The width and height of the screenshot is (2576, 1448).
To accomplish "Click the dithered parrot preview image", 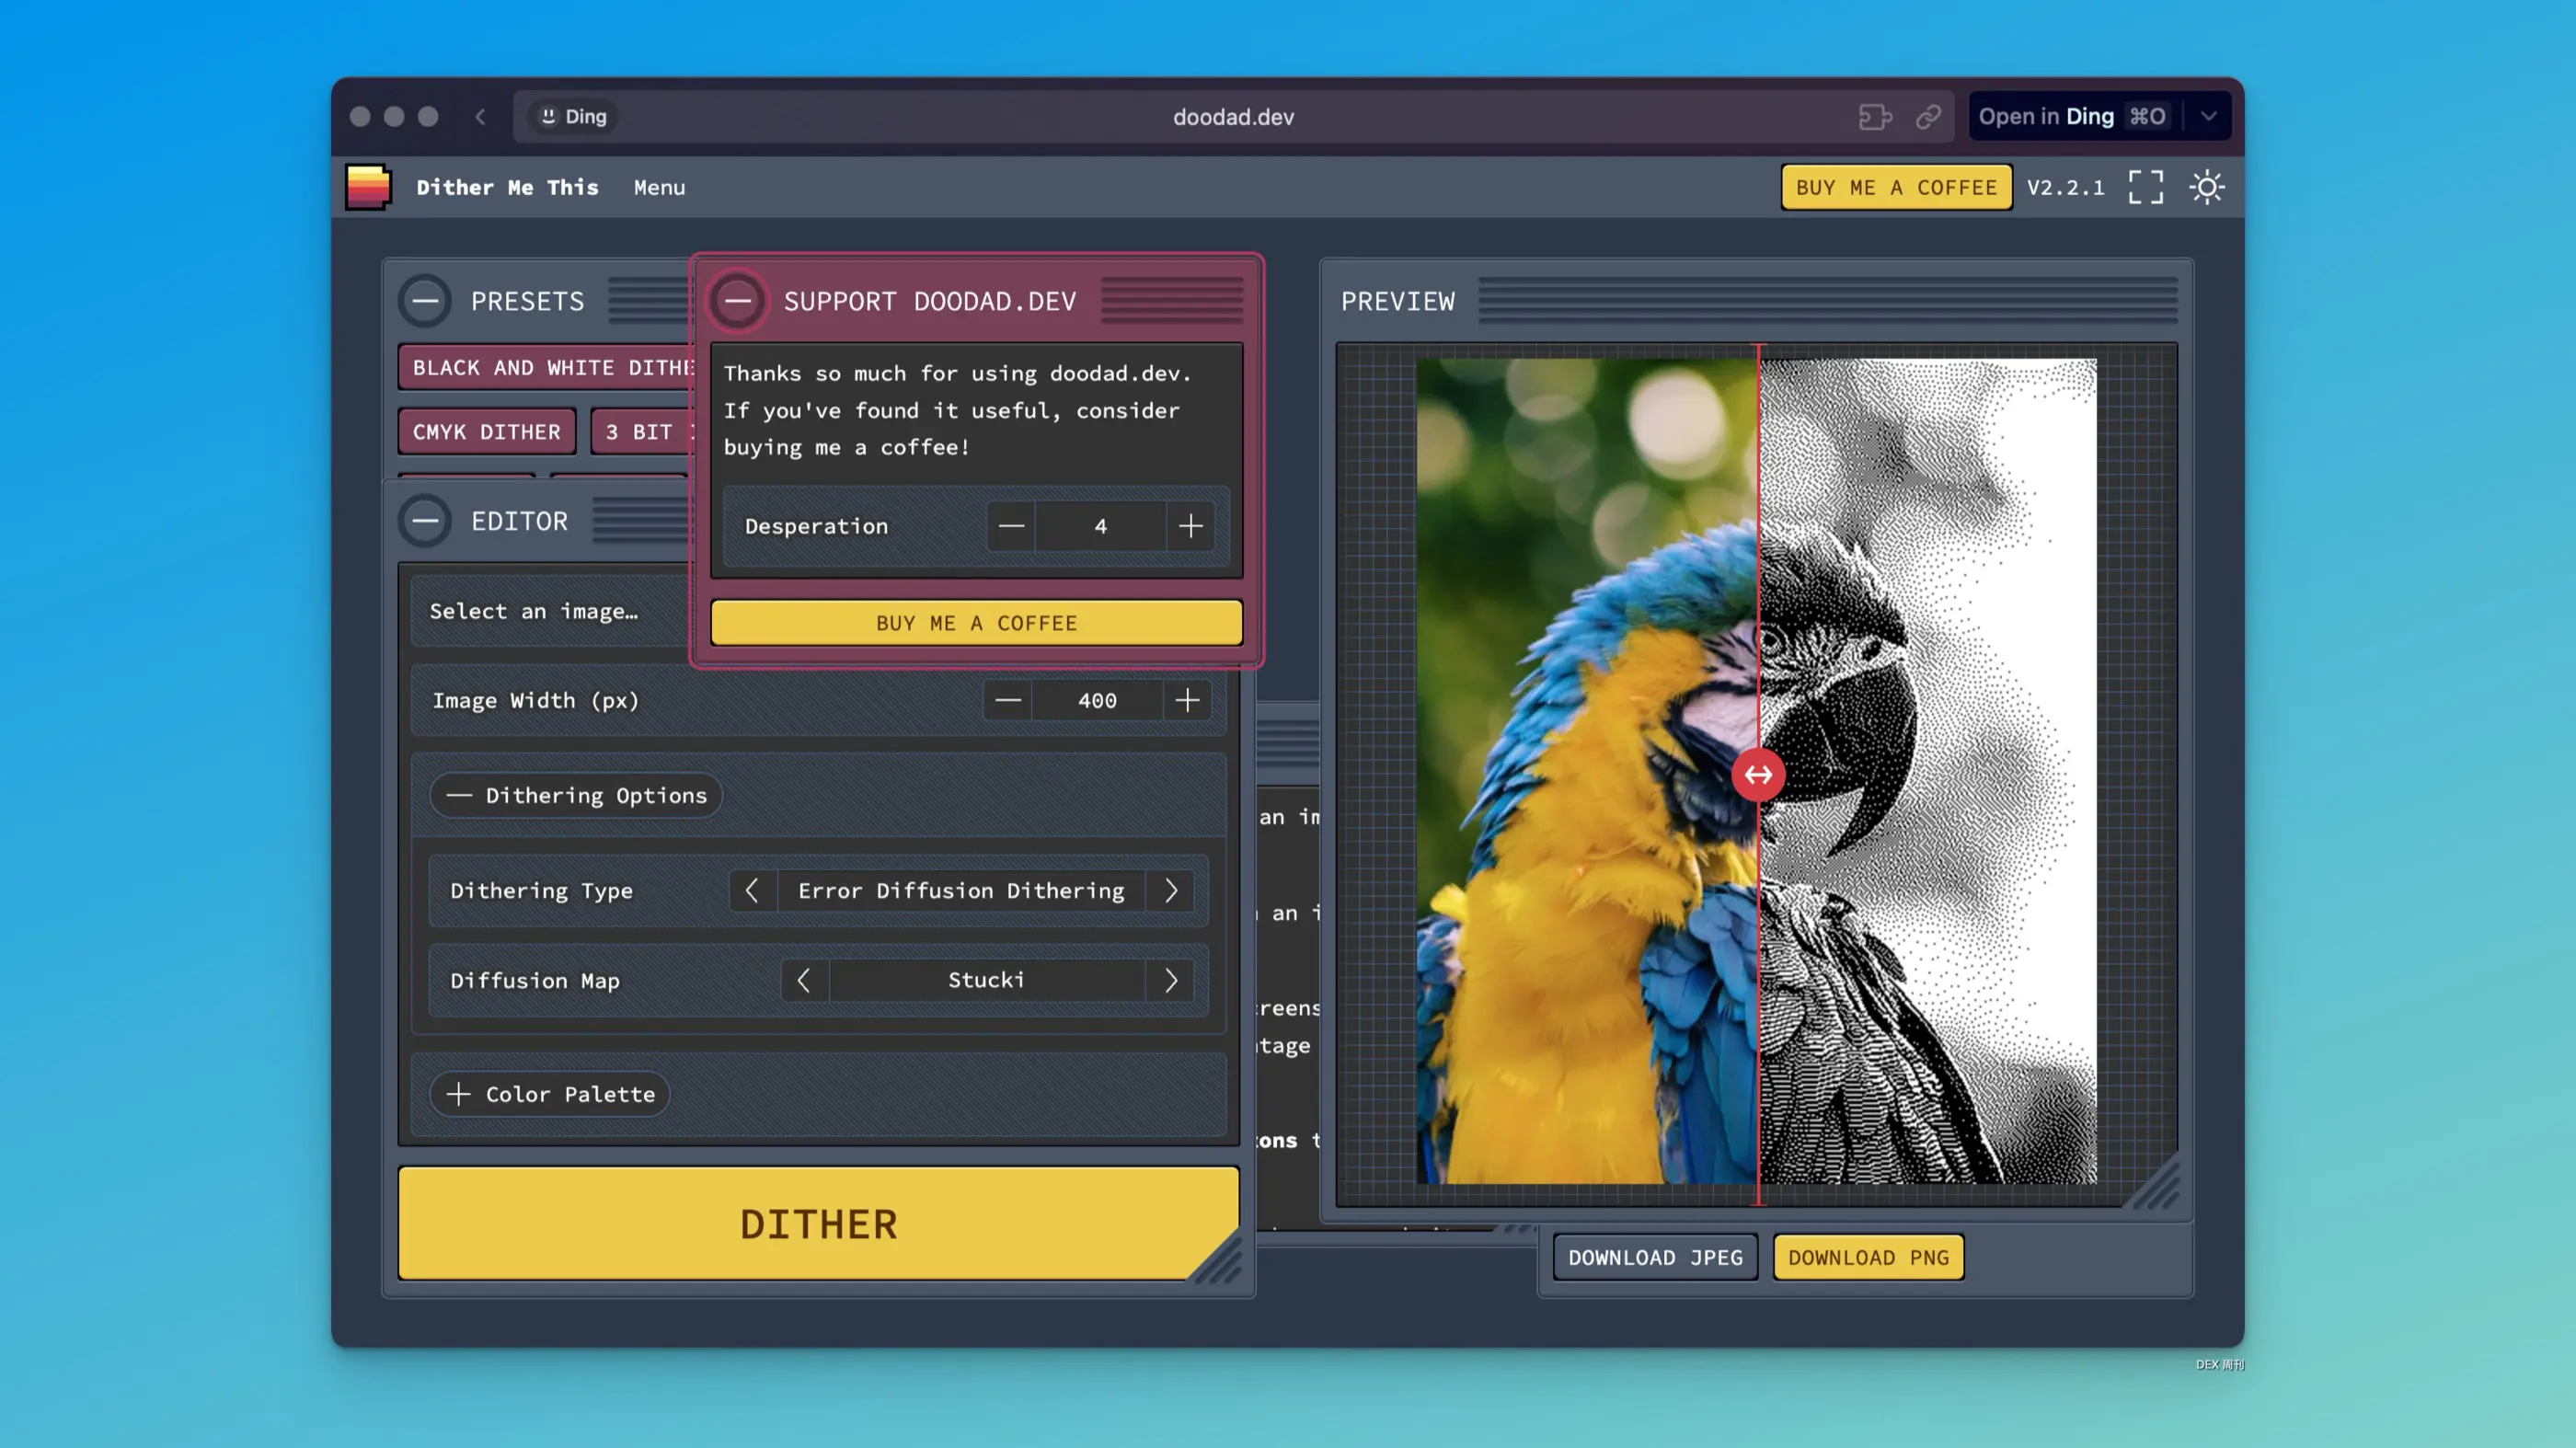I will point(1928,771).
